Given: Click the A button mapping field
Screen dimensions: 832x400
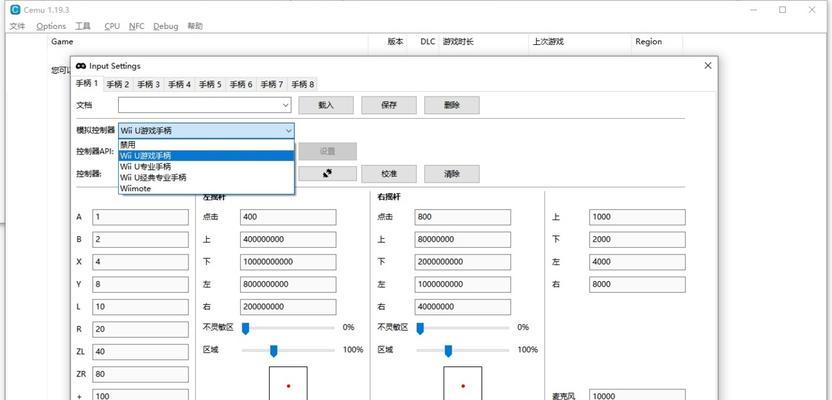Looking at the screenshot, I should (x=140, y=217).
